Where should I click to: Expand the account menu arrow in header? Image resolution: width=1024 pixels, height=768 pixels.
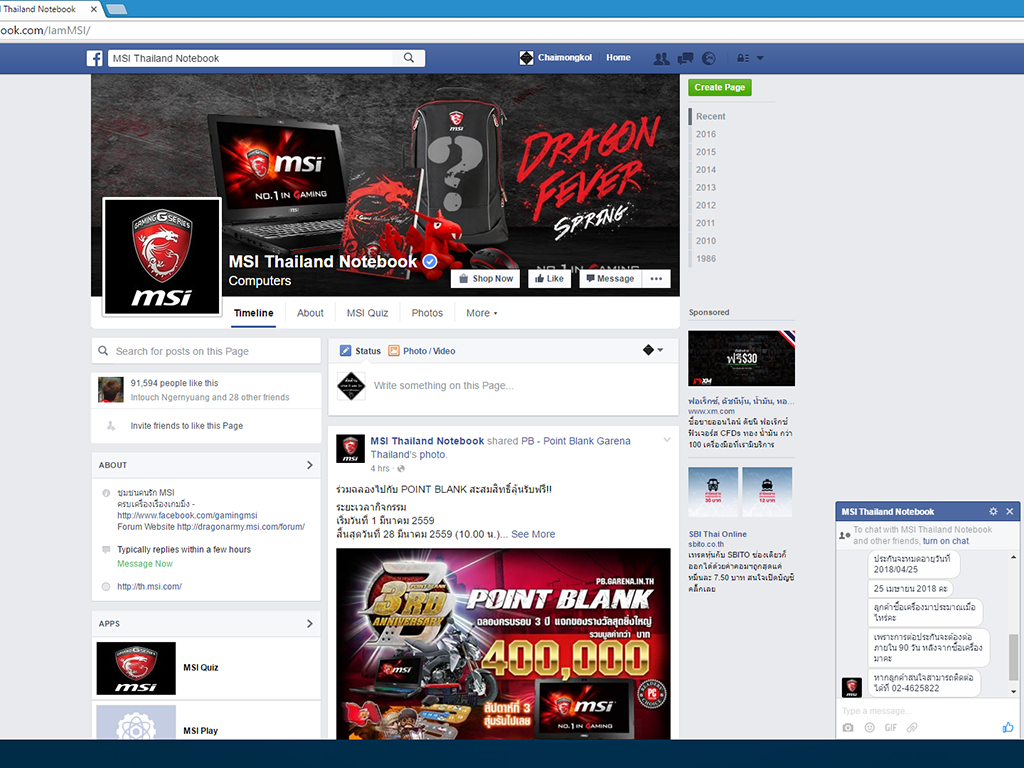point(760,58)
